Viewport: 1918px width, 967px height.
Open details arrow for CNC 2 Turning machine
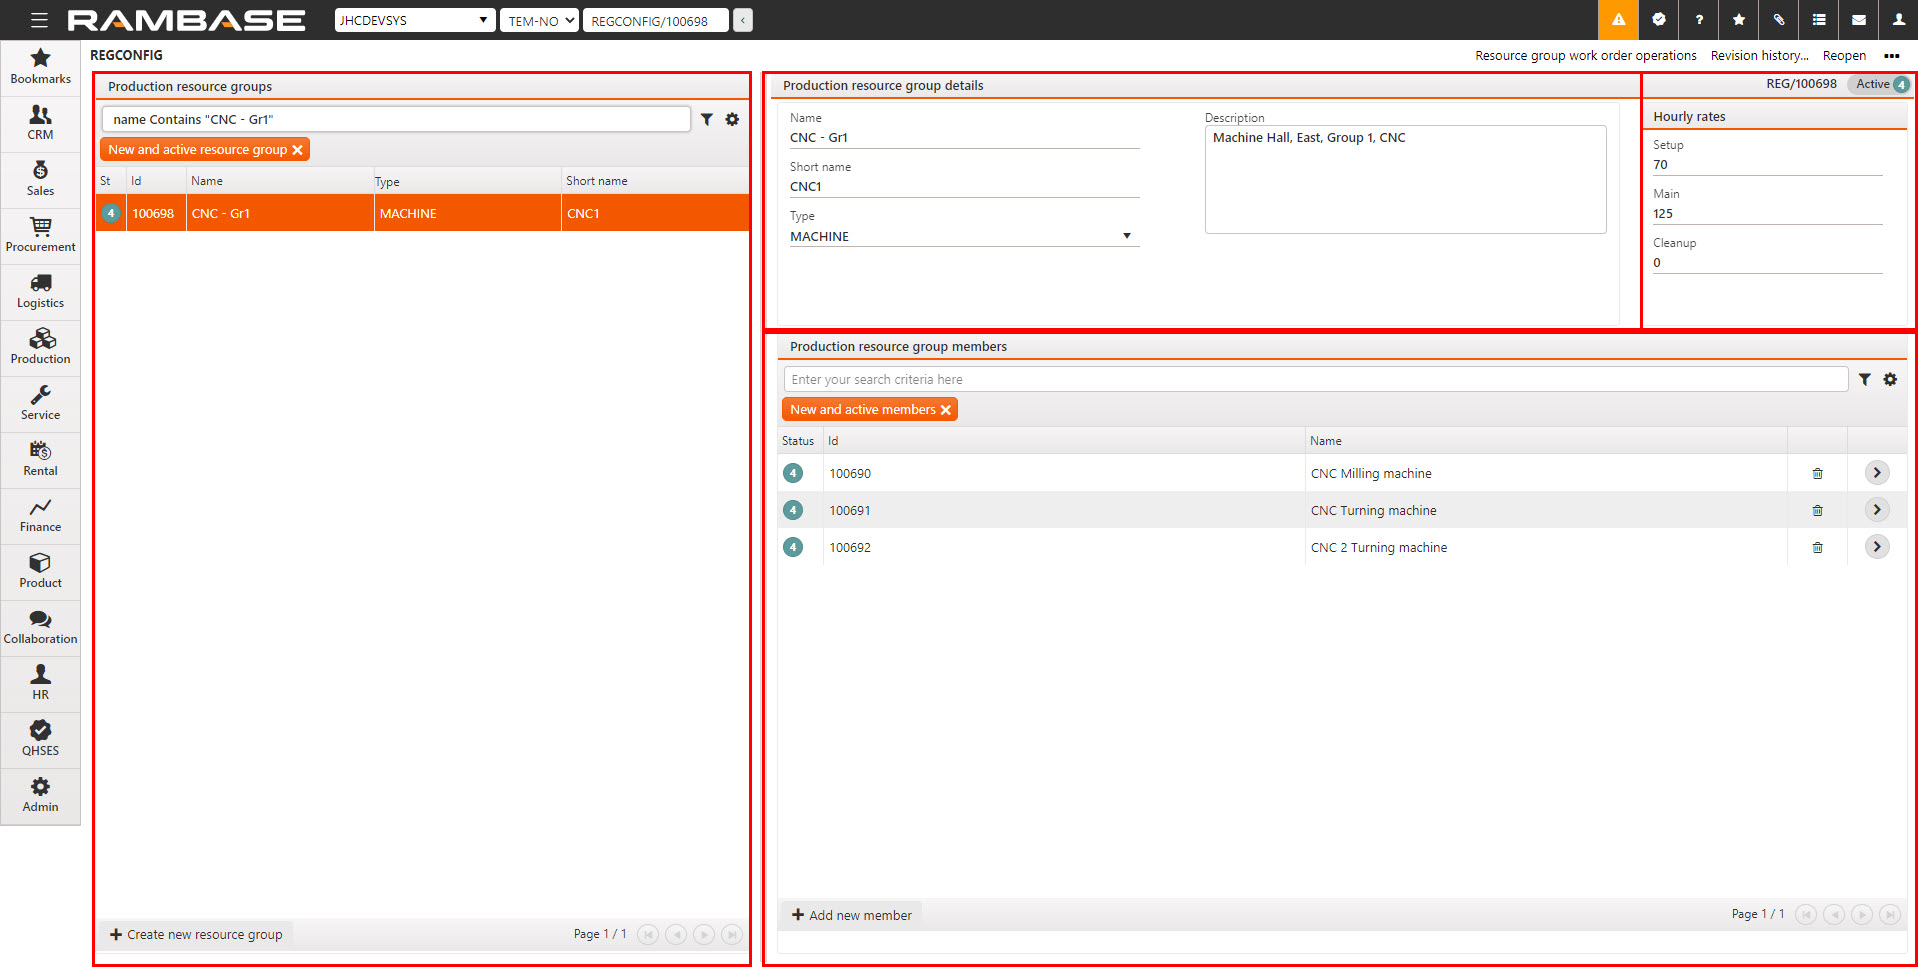1876,547
